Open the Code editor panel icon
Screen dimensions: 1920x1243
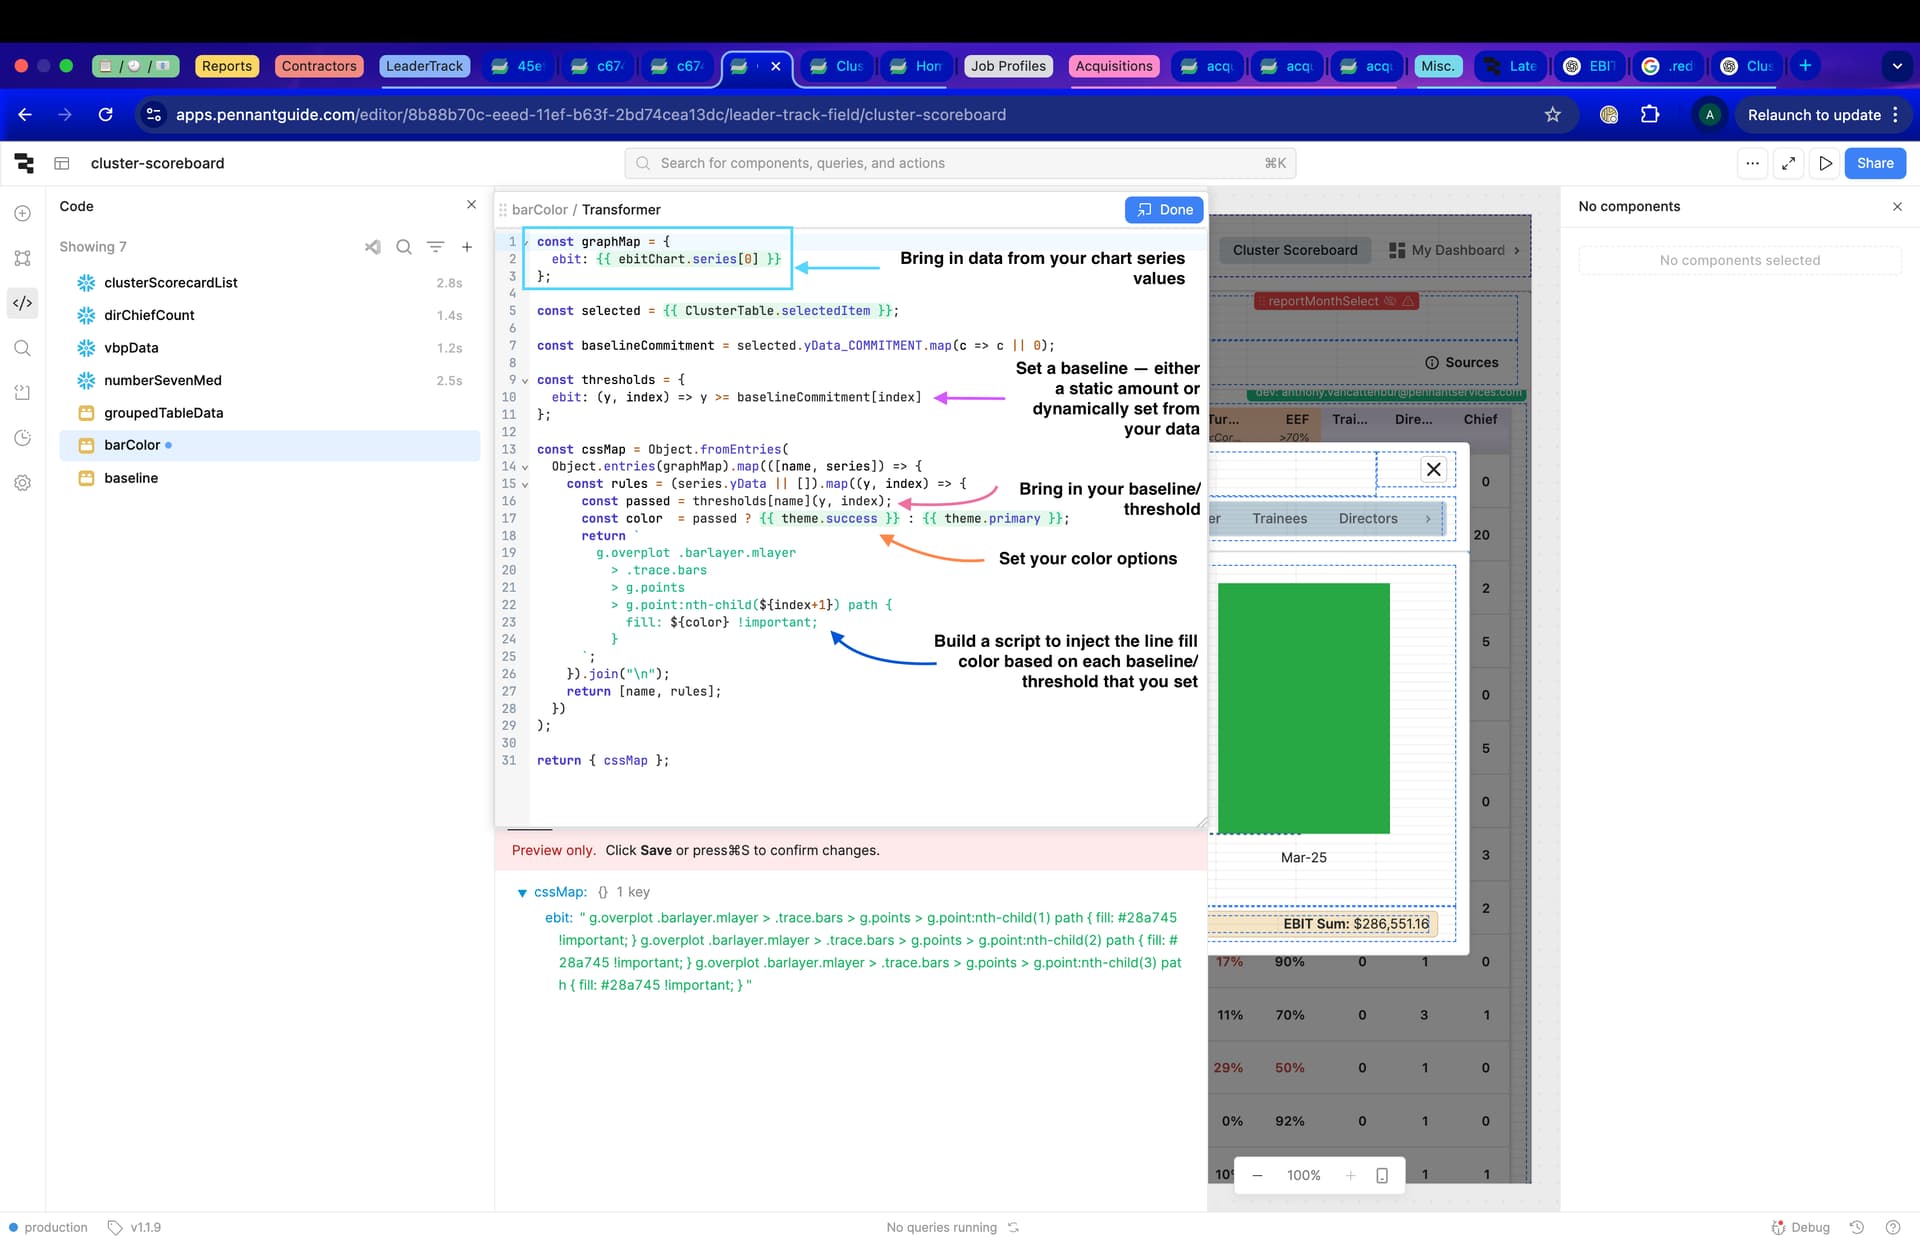click(x=23, y=302)
